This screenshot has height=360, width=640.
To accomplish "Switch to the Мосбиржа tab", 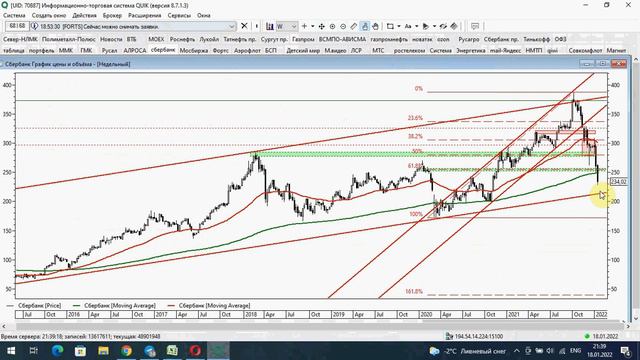I will (193, 51).
